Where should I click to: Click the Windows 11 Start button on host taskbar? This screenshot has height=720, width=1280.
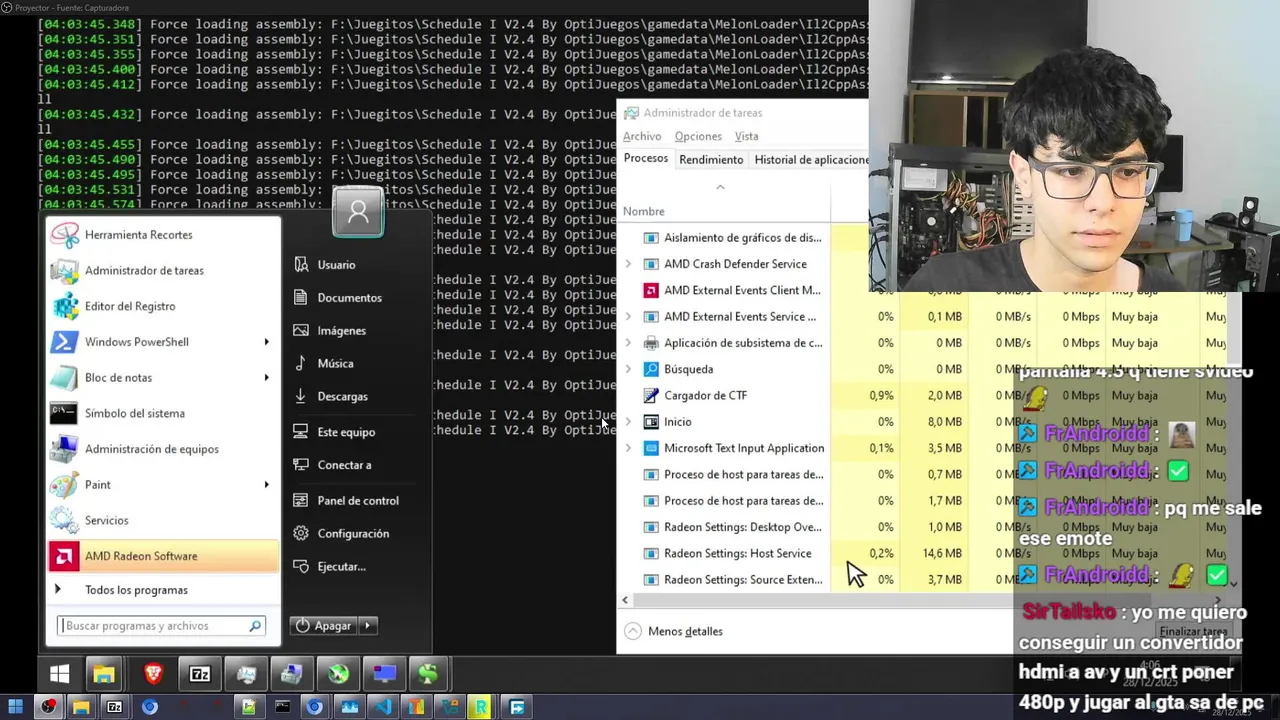(15, 707)
